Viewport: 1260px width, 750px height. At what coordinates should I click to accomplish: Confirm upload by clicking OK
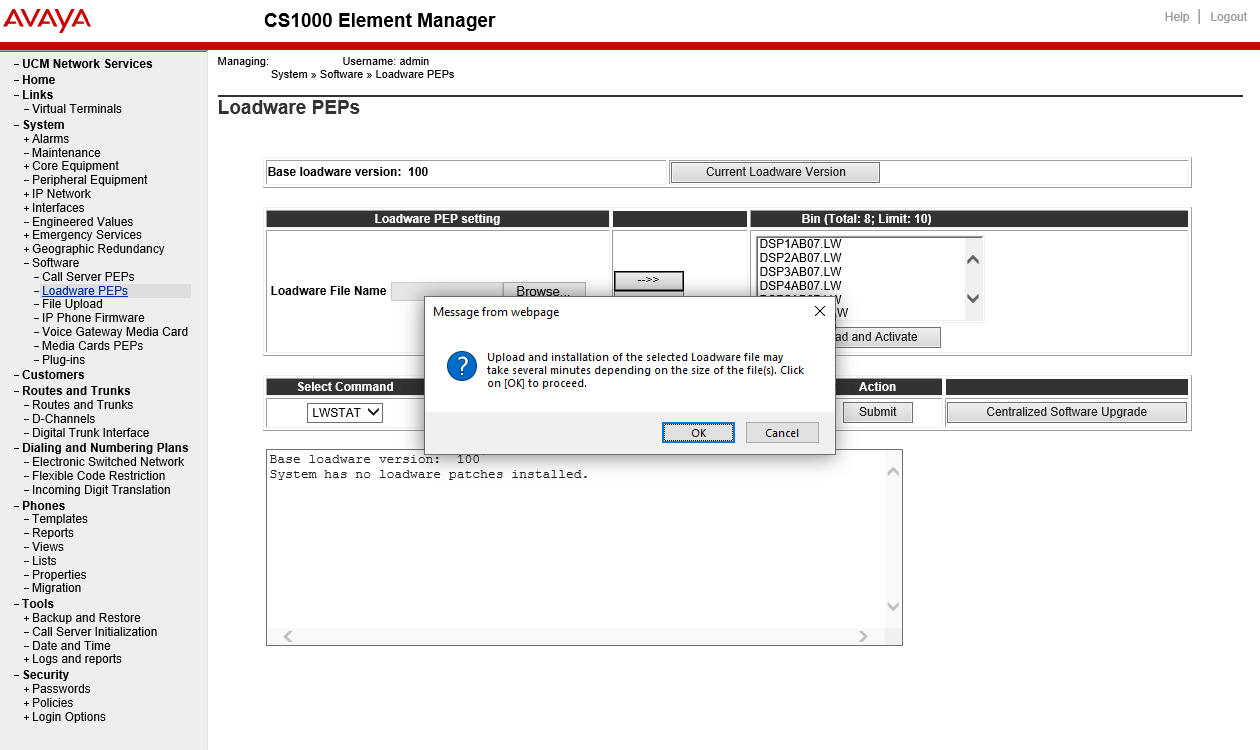[x=698, y=432]
